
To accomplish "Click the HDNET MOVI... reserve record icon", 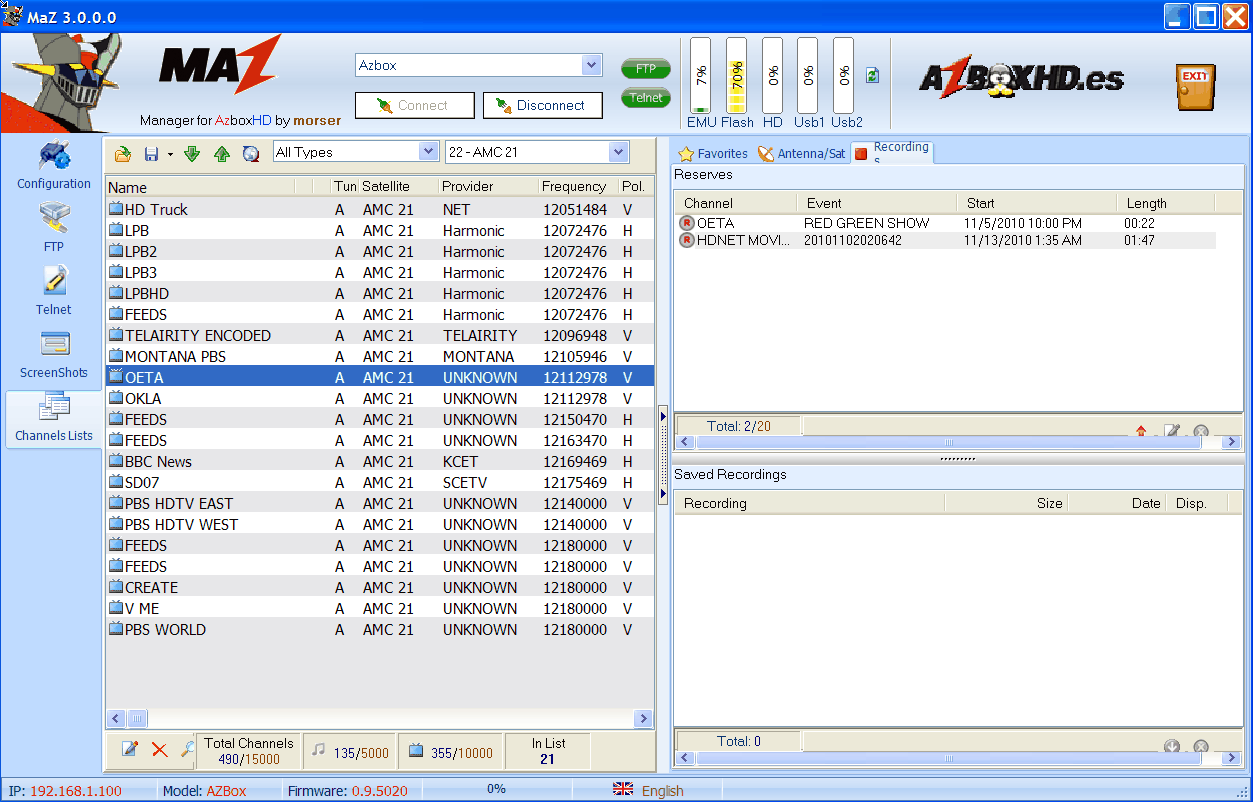I will click(x=687, y=240).
